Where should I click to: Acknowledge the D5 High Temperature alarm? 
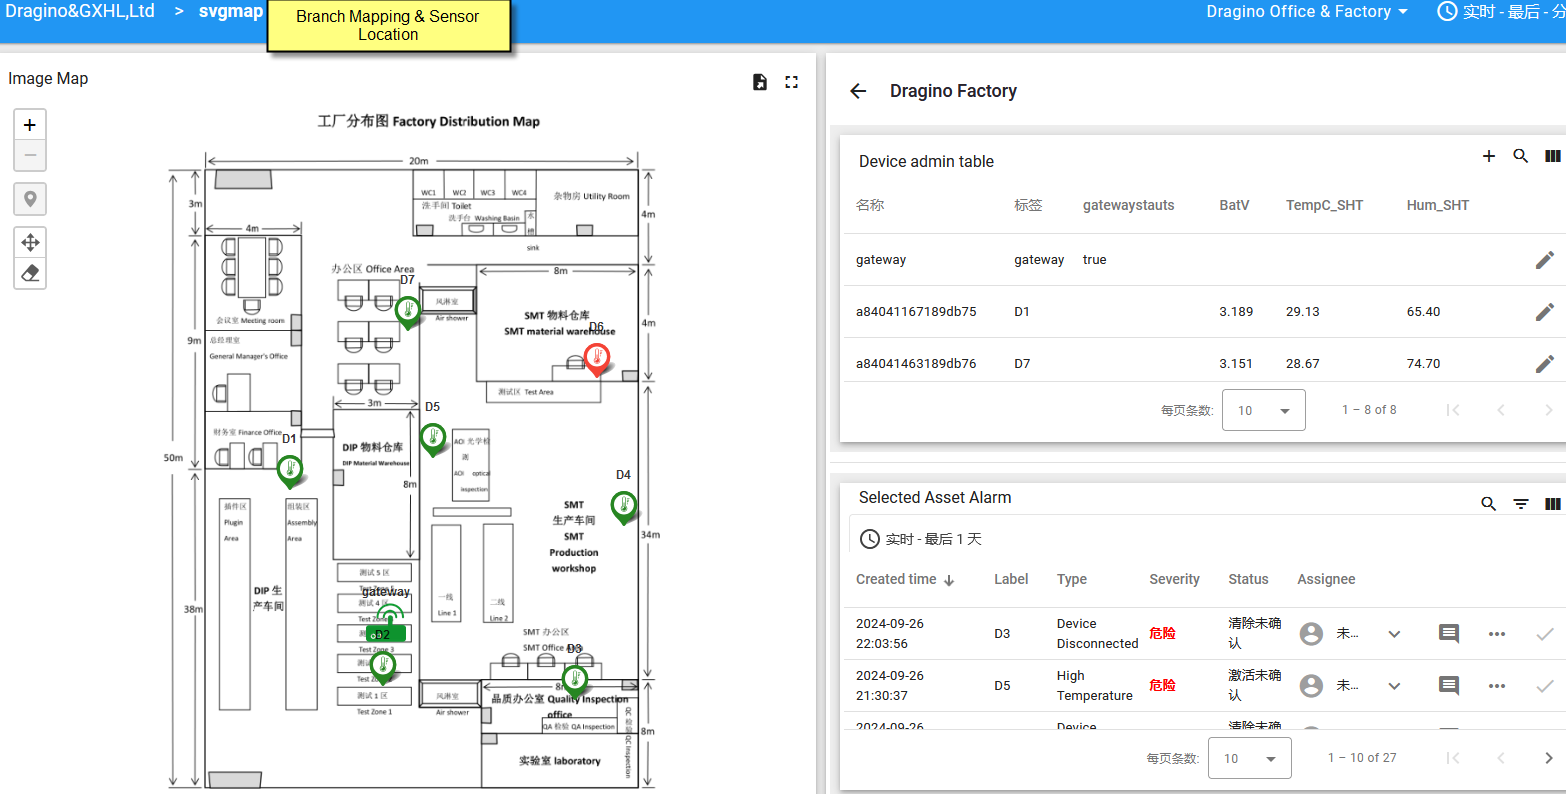[1544, 686]
